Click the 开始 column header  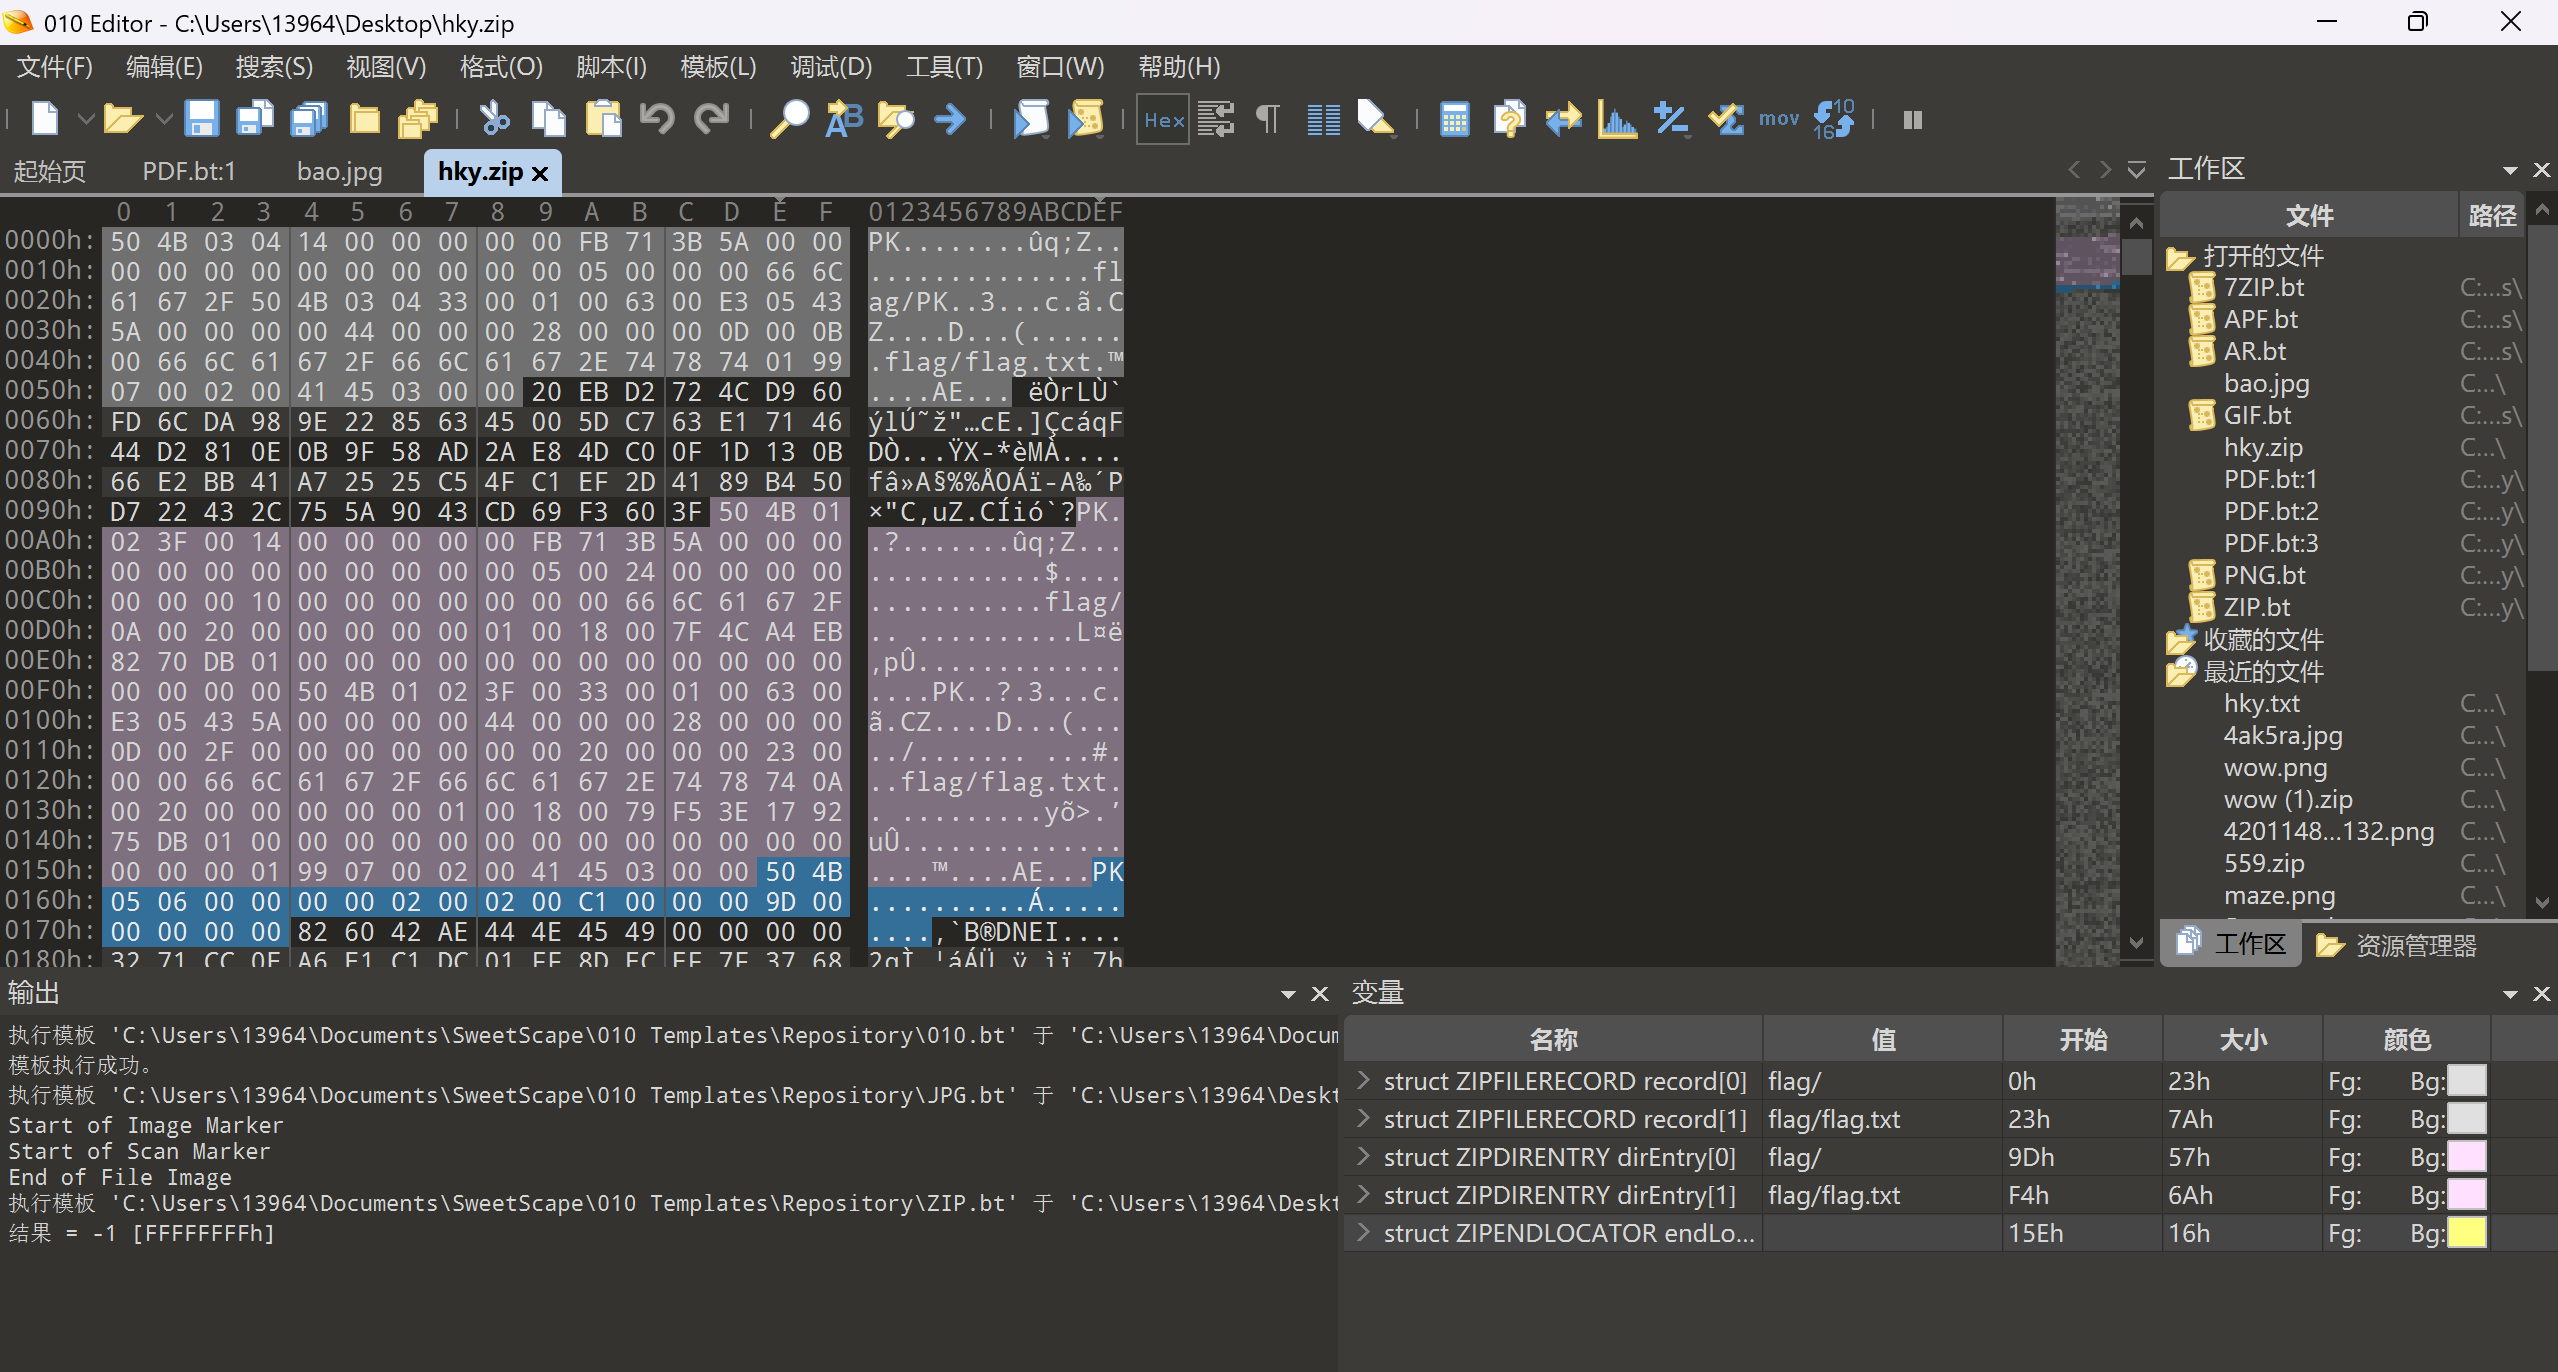pos(2082,1039)
